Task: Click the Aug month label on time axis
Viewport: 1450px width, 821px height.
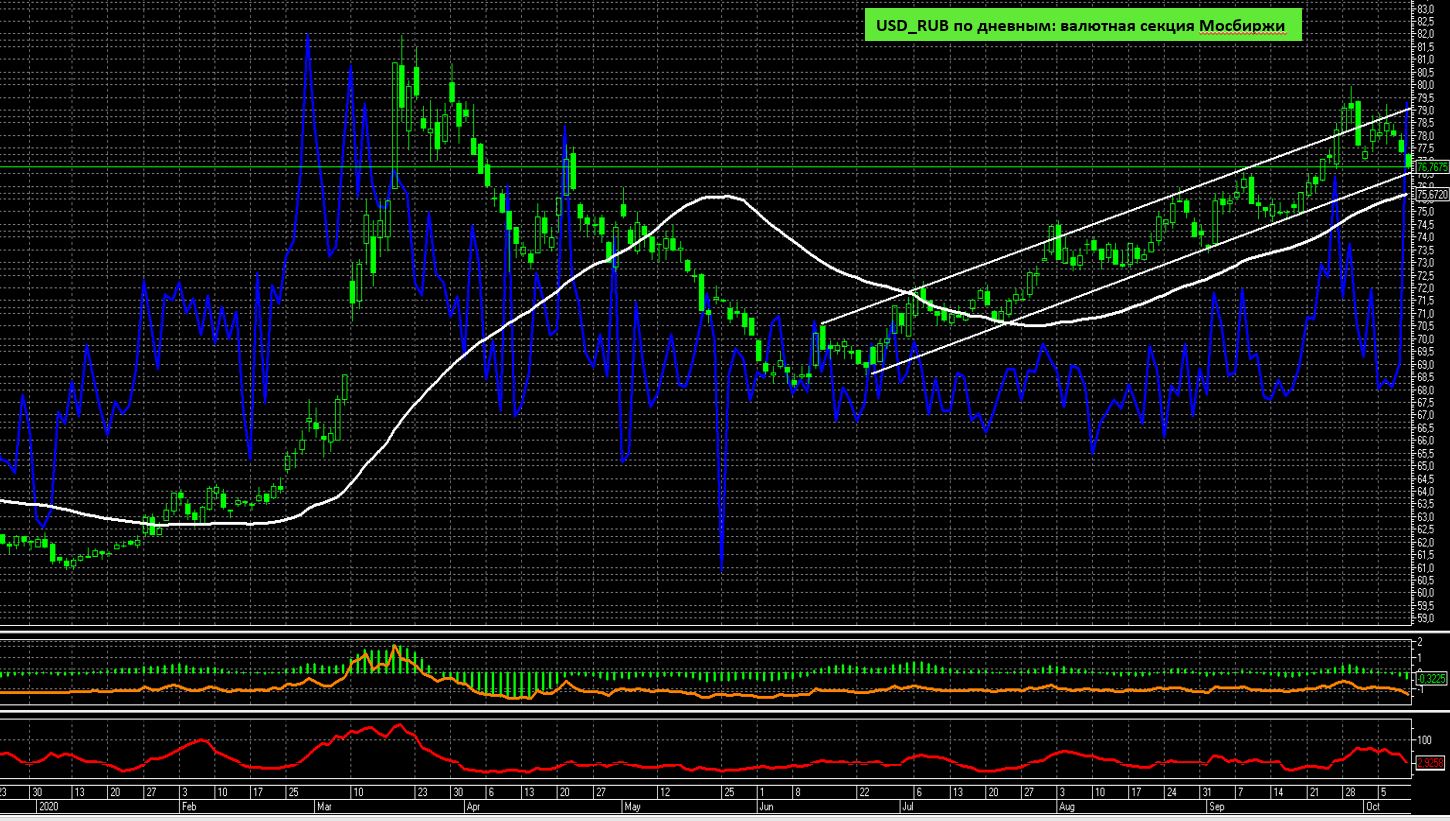Action: (1066, 805)
